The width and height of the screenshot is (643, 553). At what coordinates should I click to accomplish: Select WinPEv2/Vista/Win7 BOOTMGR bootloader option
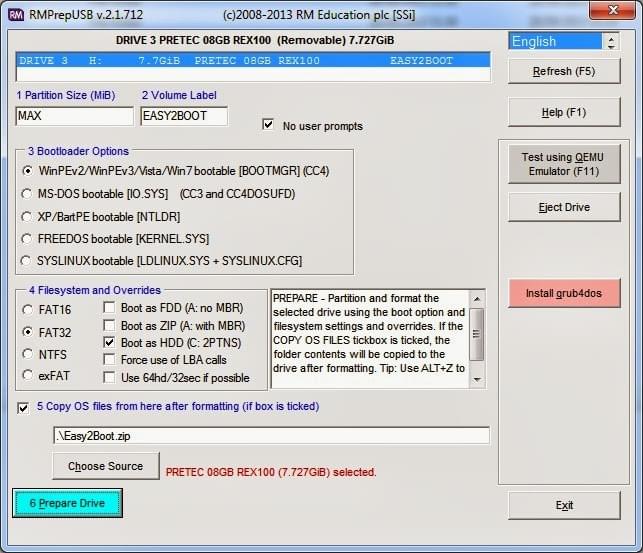click(x=27, y=171)
